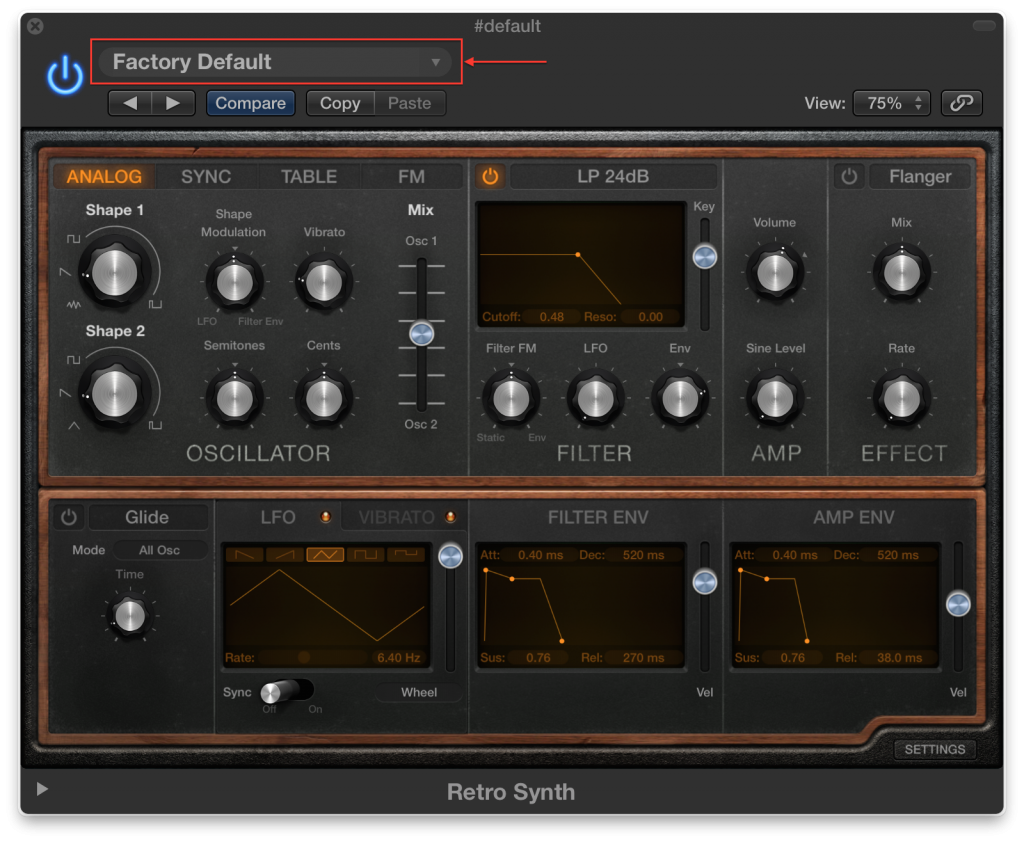Select the descending sawtooth LFO waveform

(245, 555)
